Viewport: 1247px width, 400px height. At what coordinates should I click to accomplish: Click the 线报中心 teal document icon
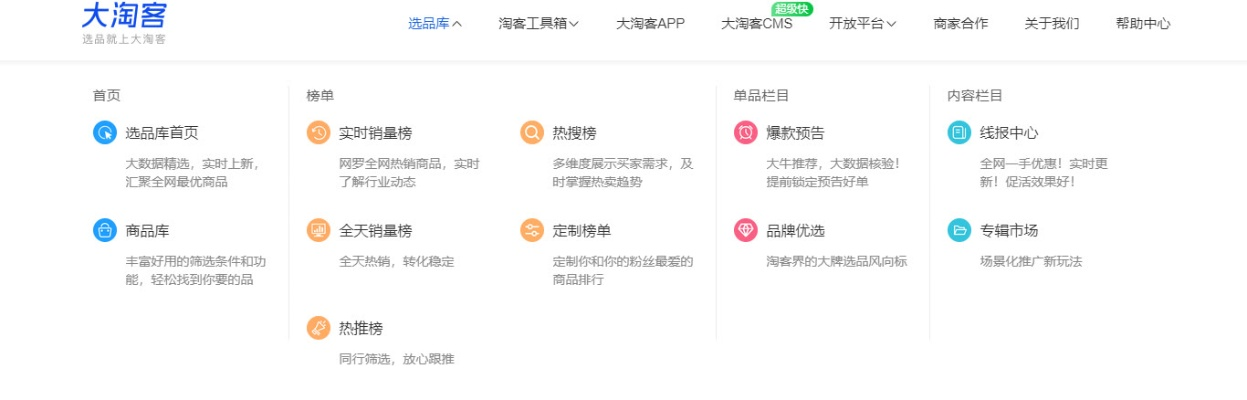[x=959, y=132]
